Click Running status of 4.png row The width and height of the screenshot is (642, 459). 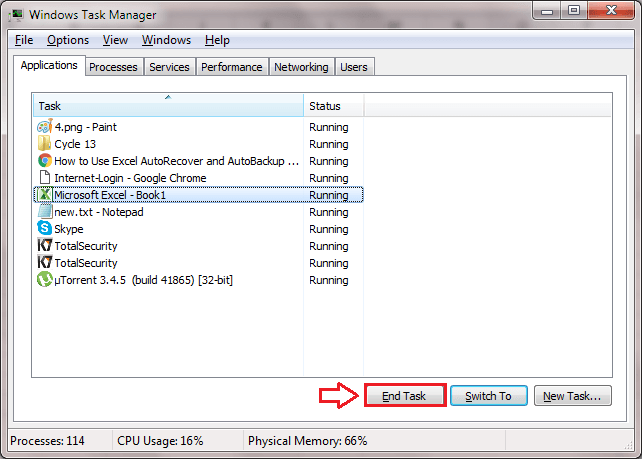[329, 127]
